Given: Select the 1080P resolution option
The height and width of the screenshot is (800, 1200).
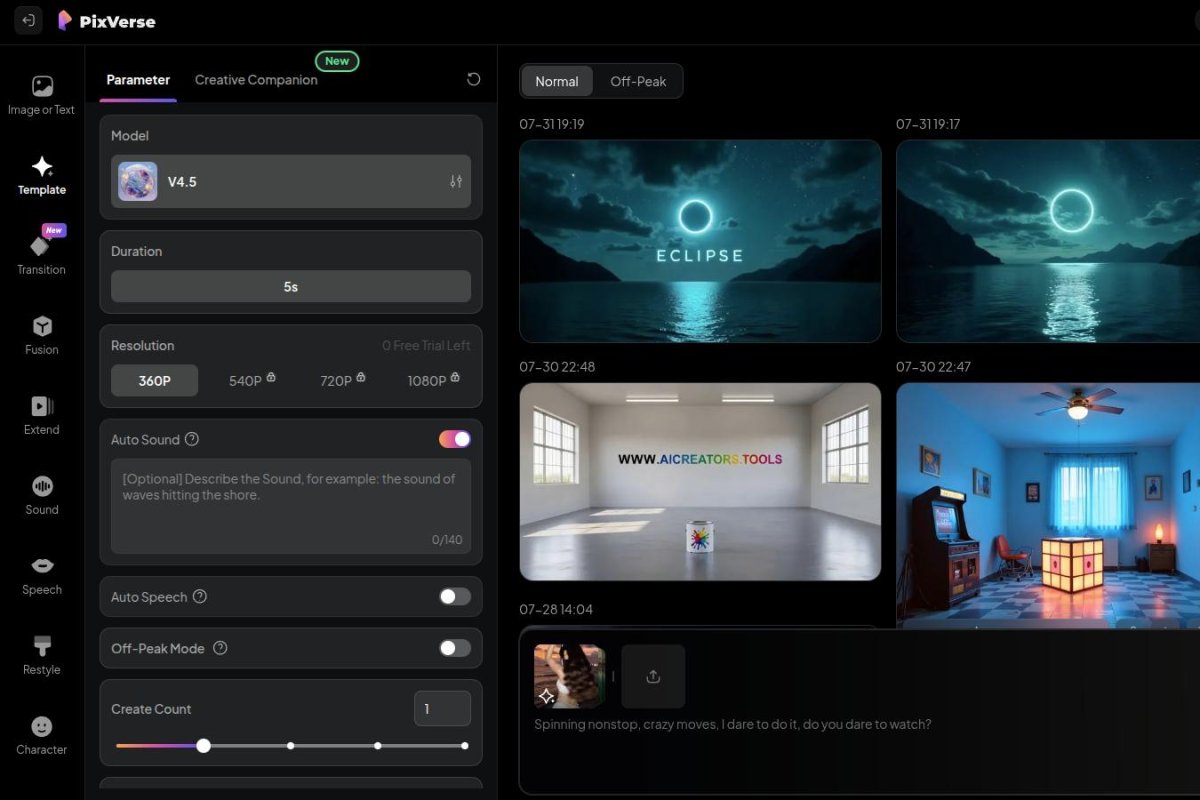Looking at the screenshot, I should point(427,380).
